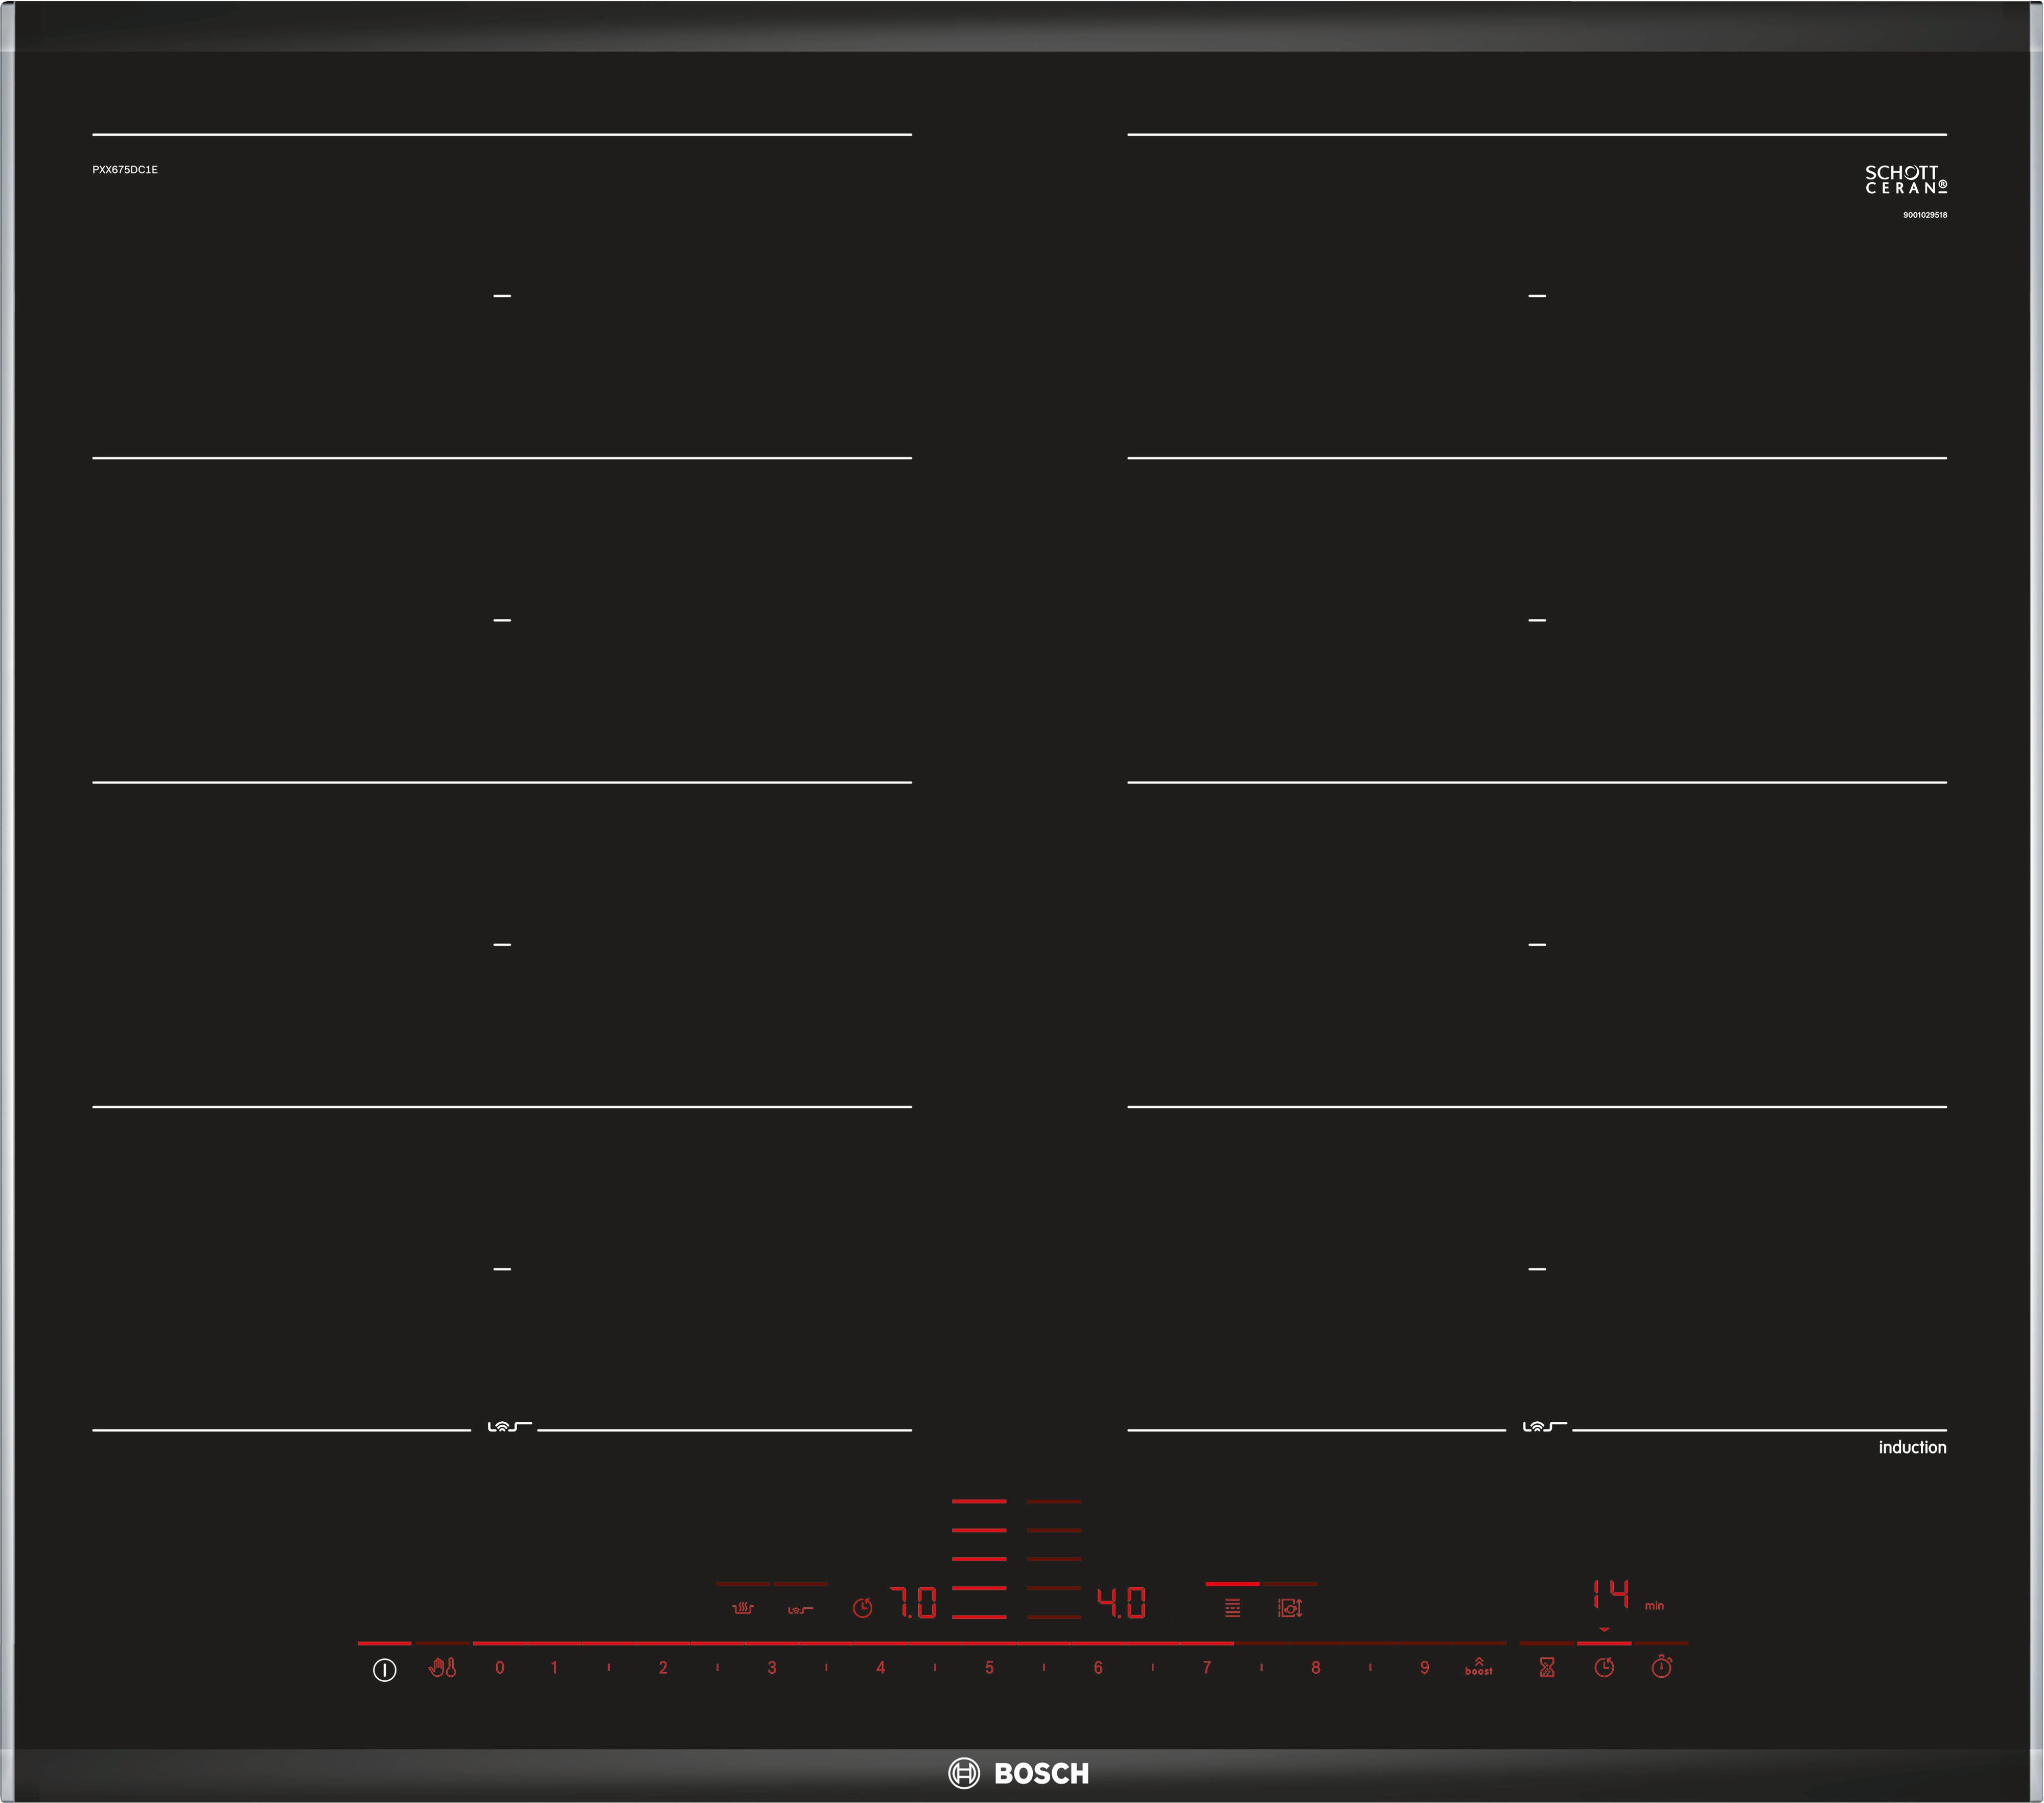Set power level to 4

880,1667
